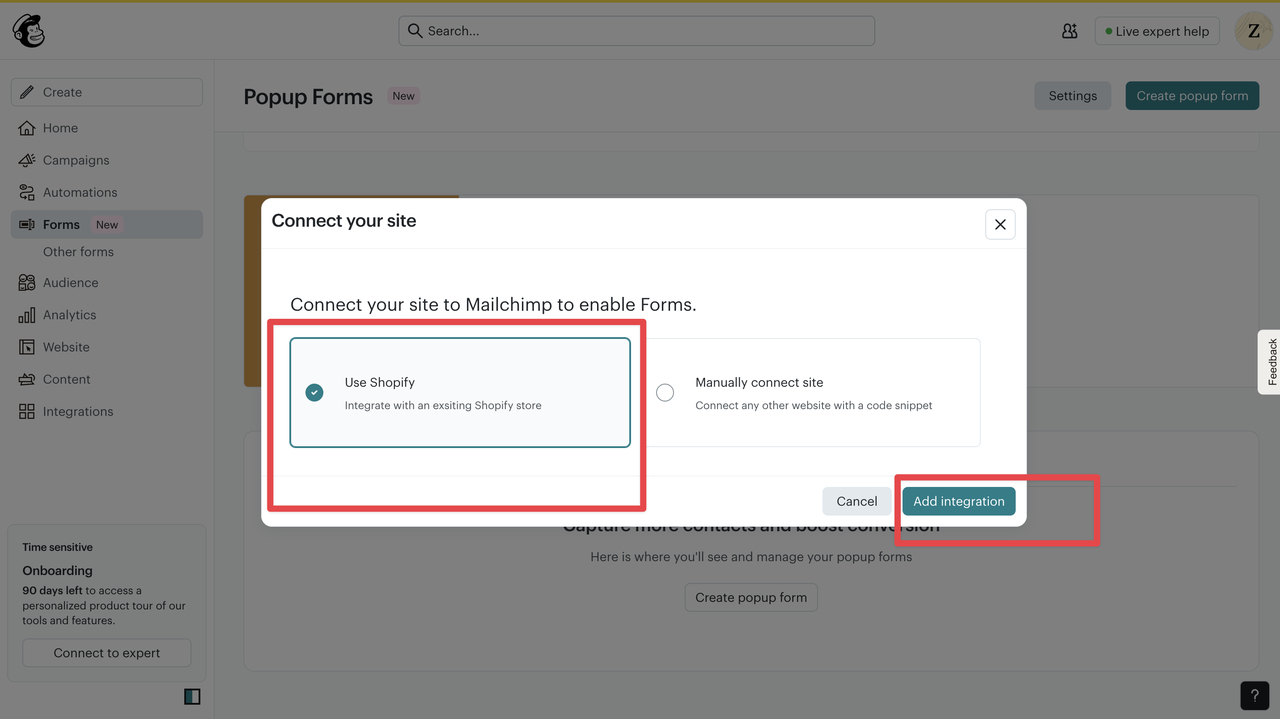1280x719 pixels.
Task: Select the Website icon in sidebar
Action: coord(27,346)
